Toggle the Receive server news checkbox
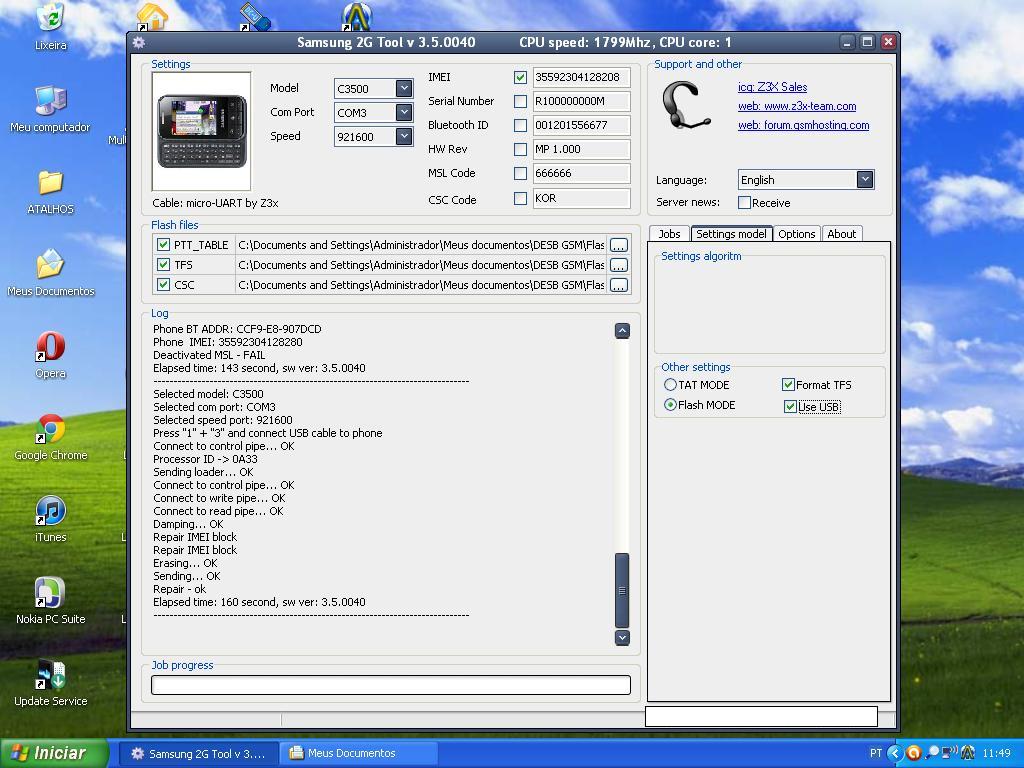This screenshot has width=1024, height=768. pos(744,202)
